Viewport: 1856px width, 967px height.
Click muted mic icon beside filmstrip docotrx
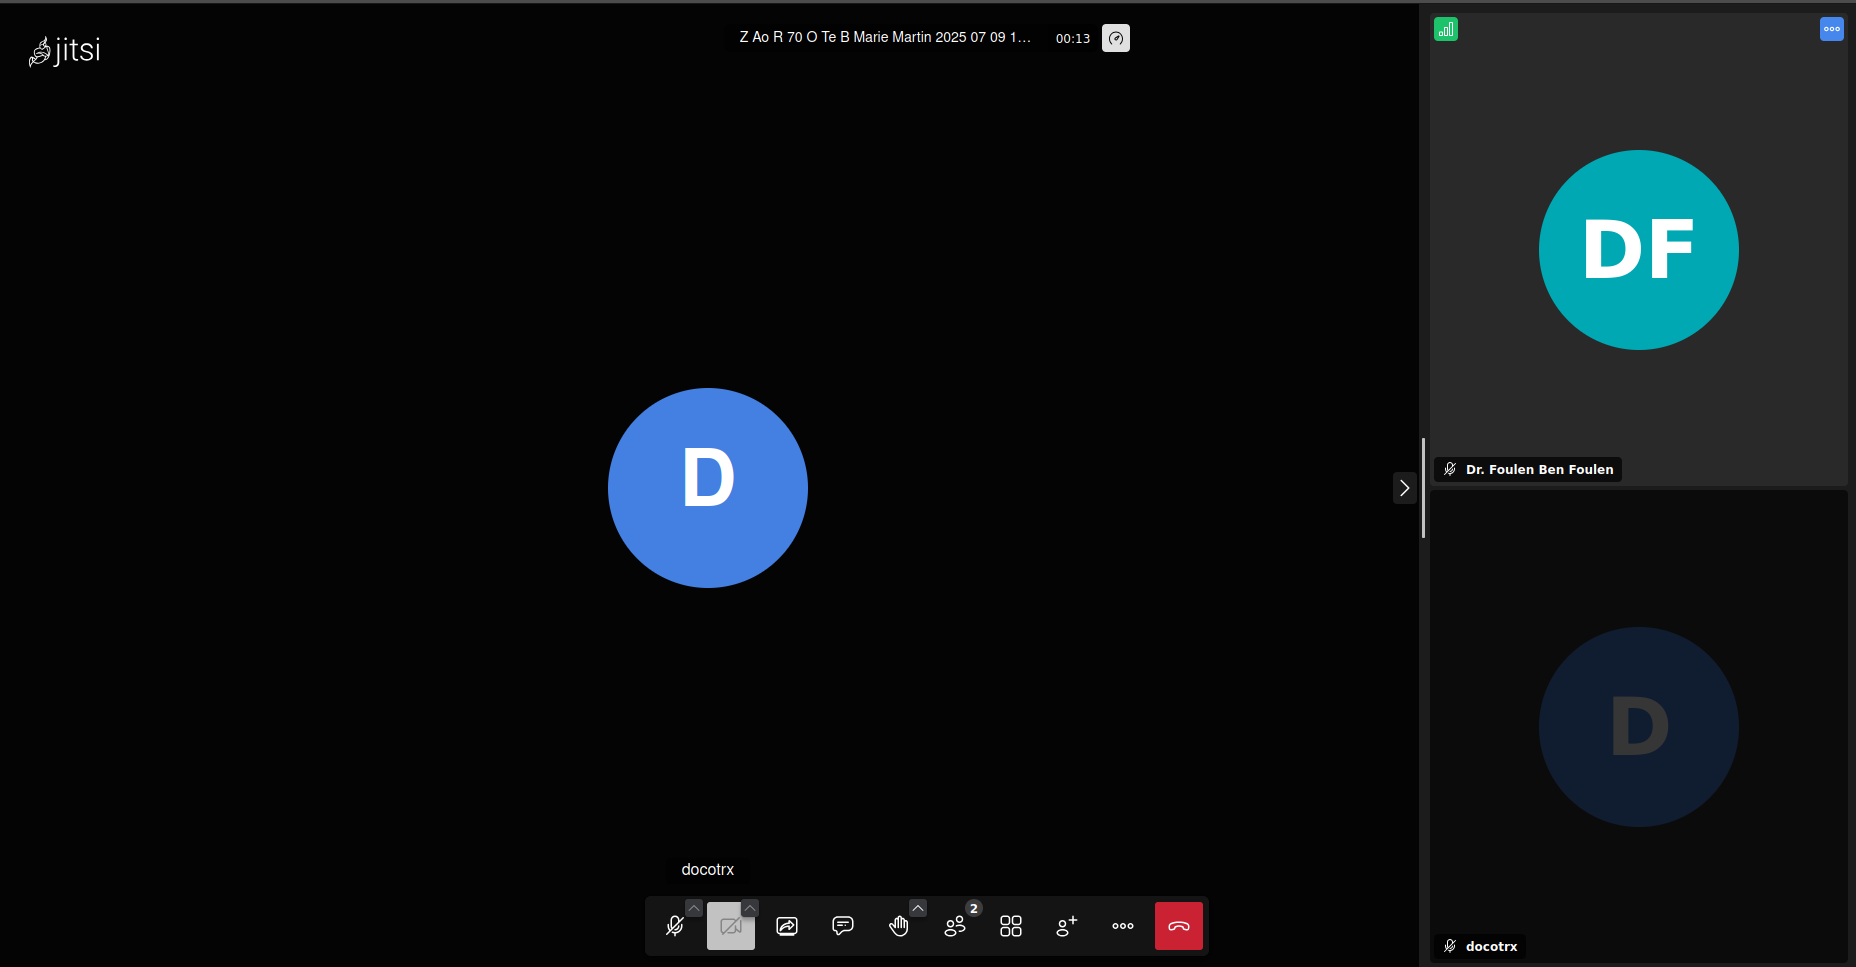point(1450,946)
